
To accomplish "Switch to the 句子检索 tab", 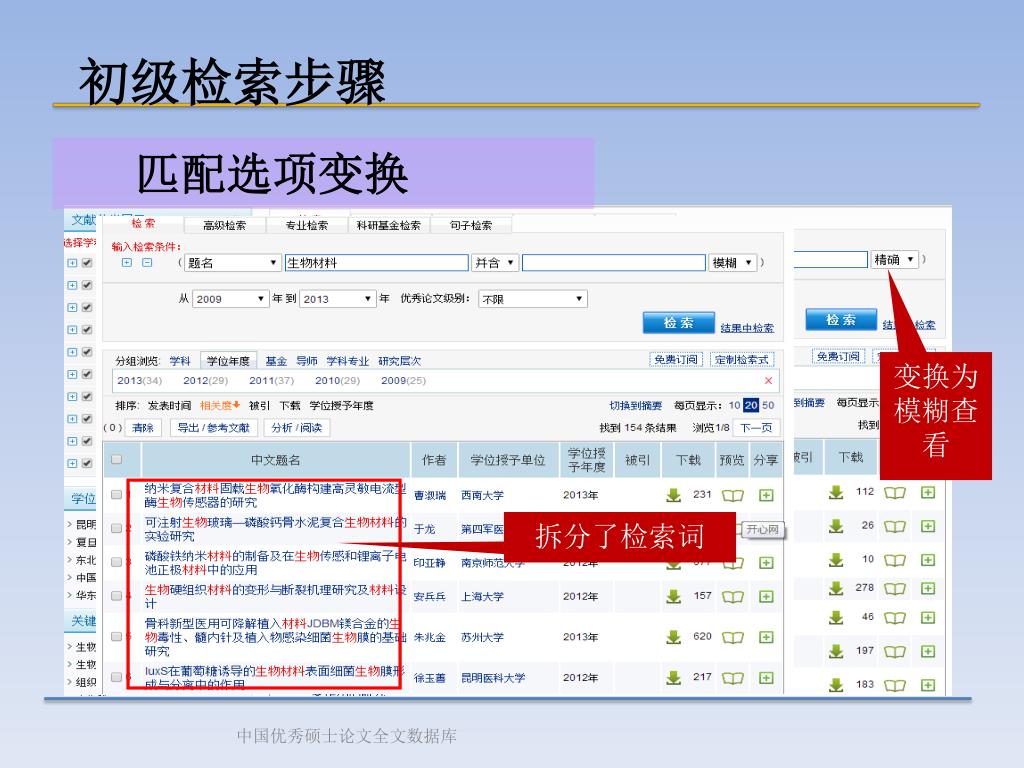I will pyautogui.click(x=471, y=225).
